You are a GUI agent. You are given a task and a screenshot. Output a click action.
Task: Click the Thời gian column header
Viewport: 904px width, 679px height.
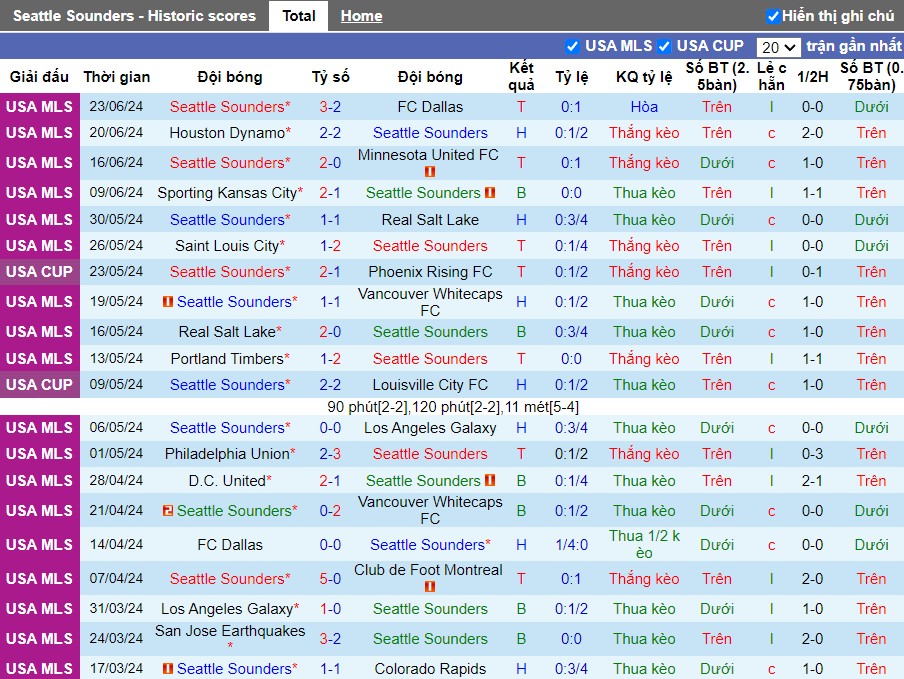117,77
